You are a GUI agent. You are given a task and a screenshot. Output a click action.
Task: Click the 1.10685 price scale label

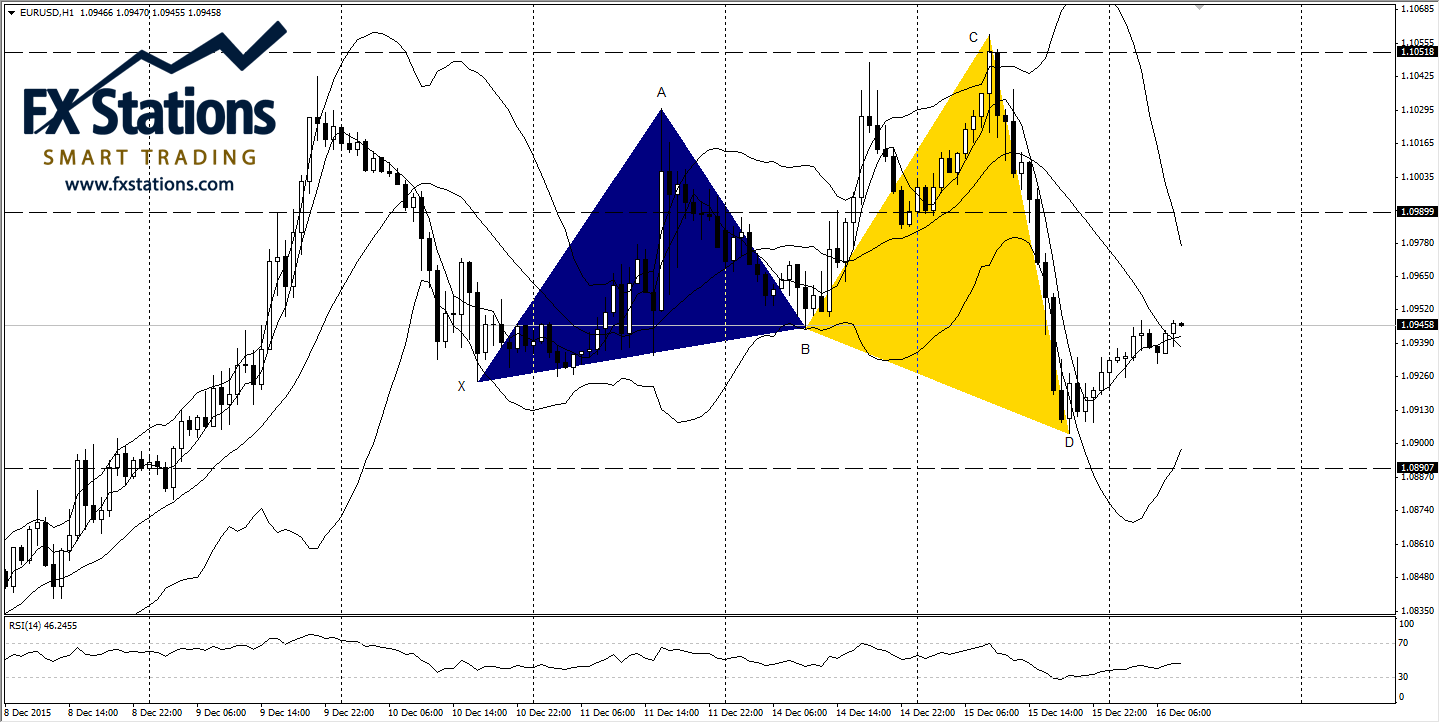(1417, 9)
